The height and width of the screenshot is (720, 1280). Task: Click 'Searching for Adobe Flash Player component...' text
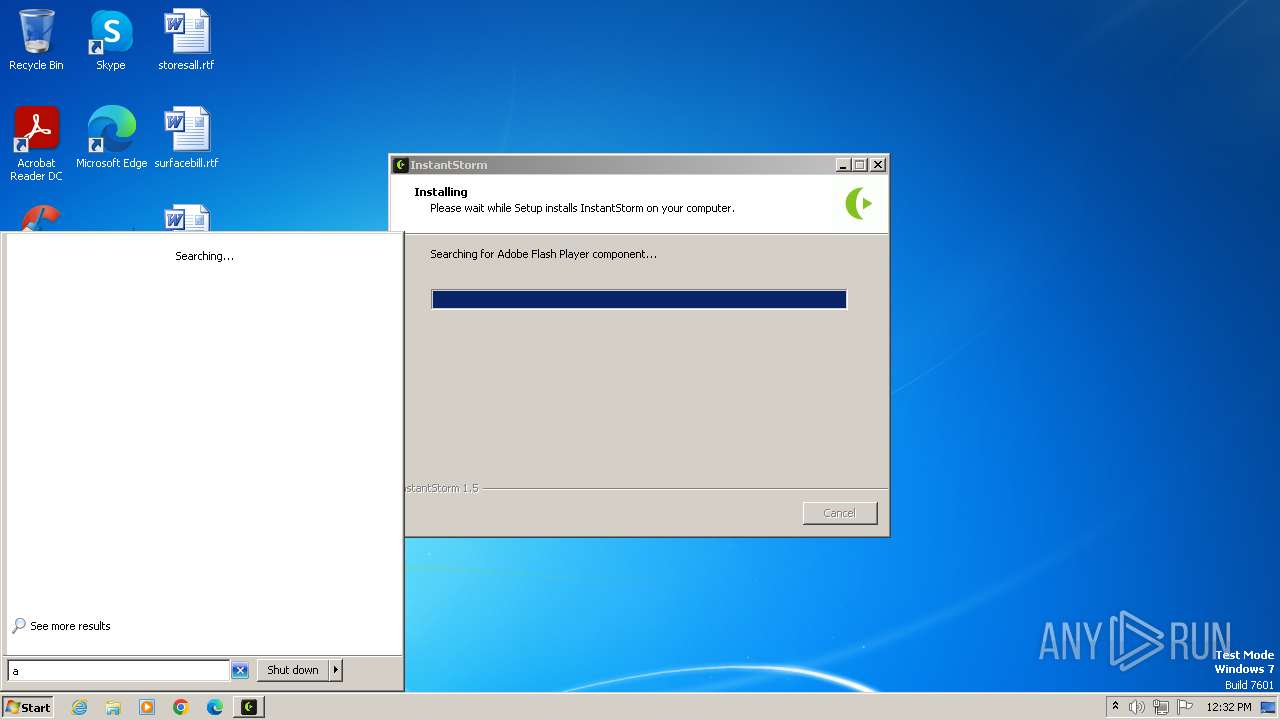[543, 254]
